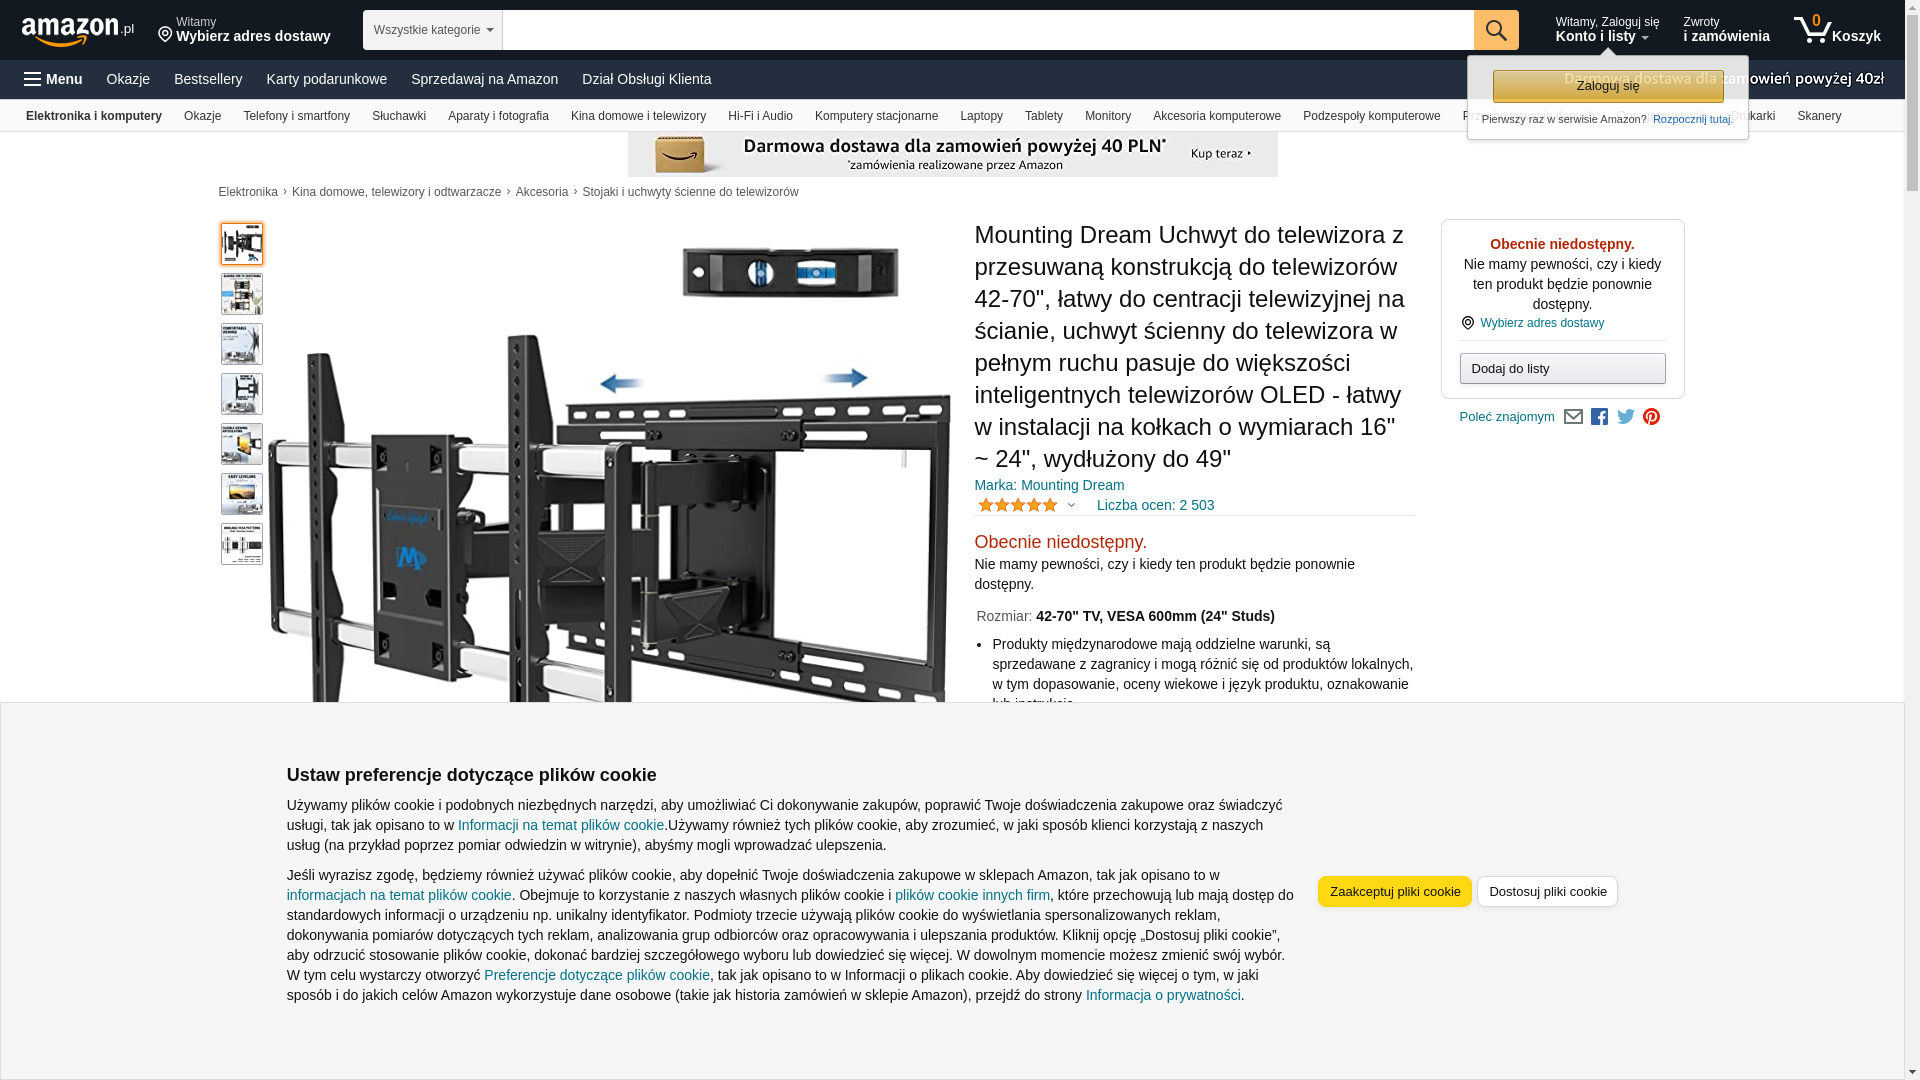Focus the Amazon search input field
Viewport: 1920px width, 1080px height.
pos(987,30)
